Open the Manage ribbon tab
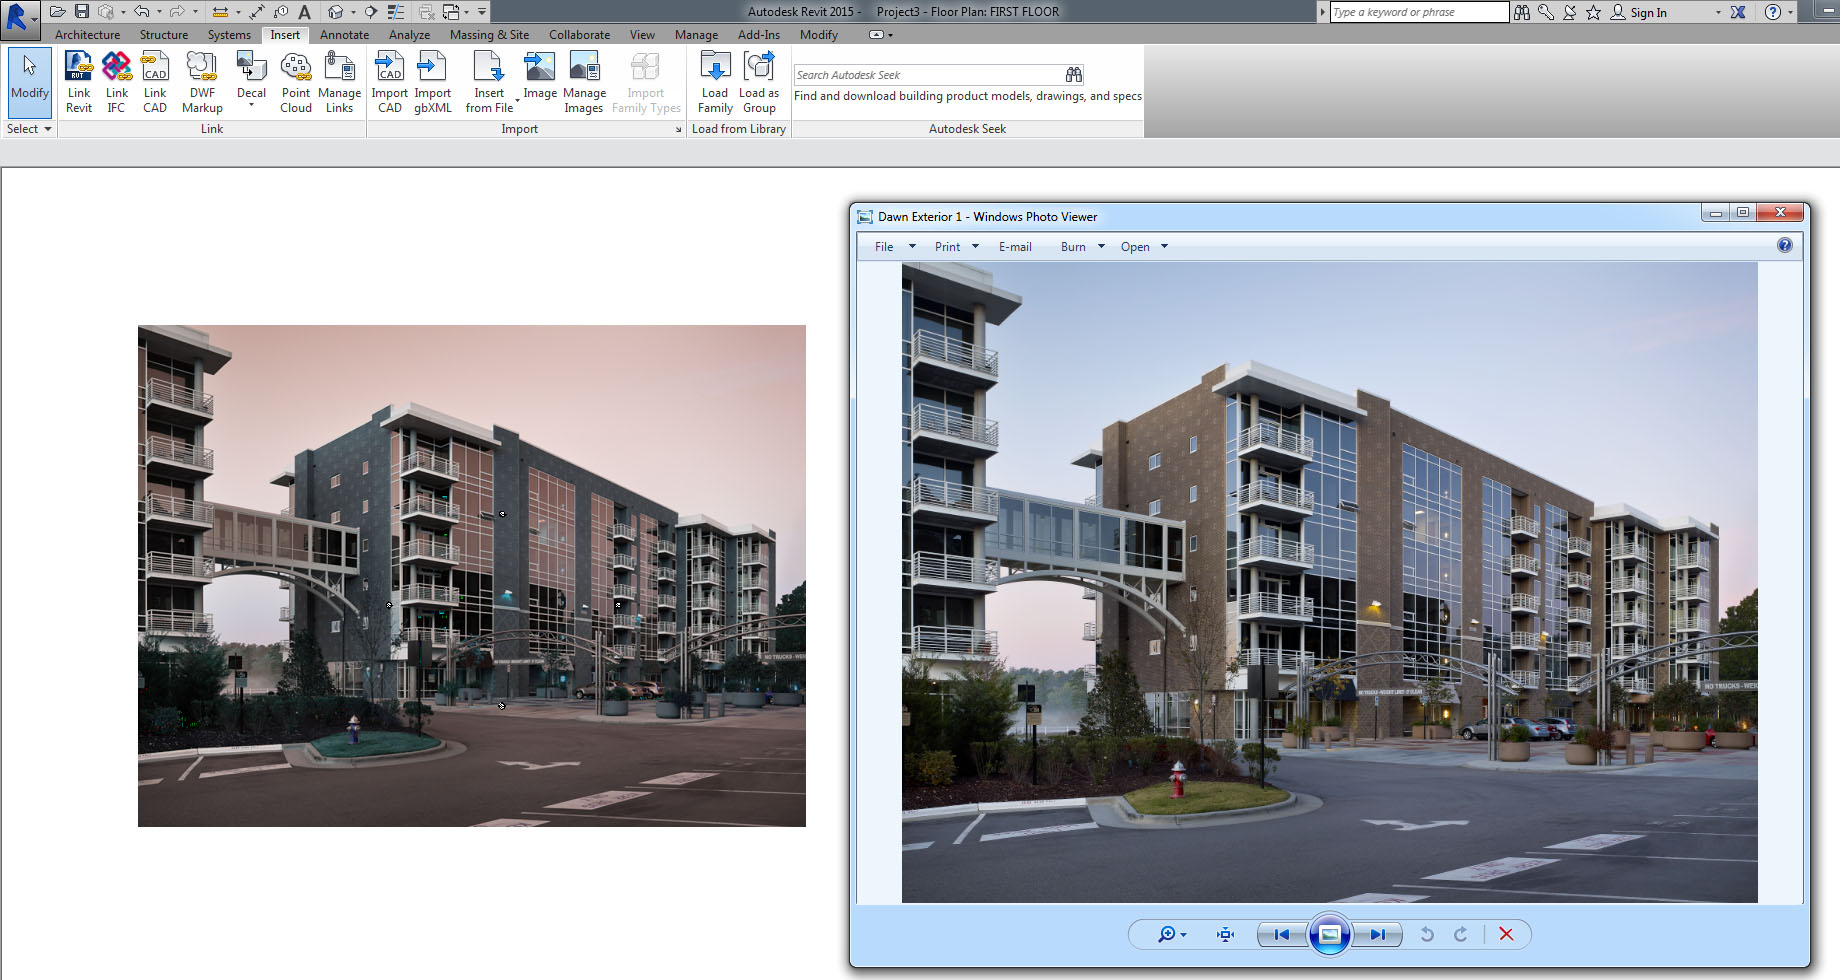 click(x=696, y=35)
